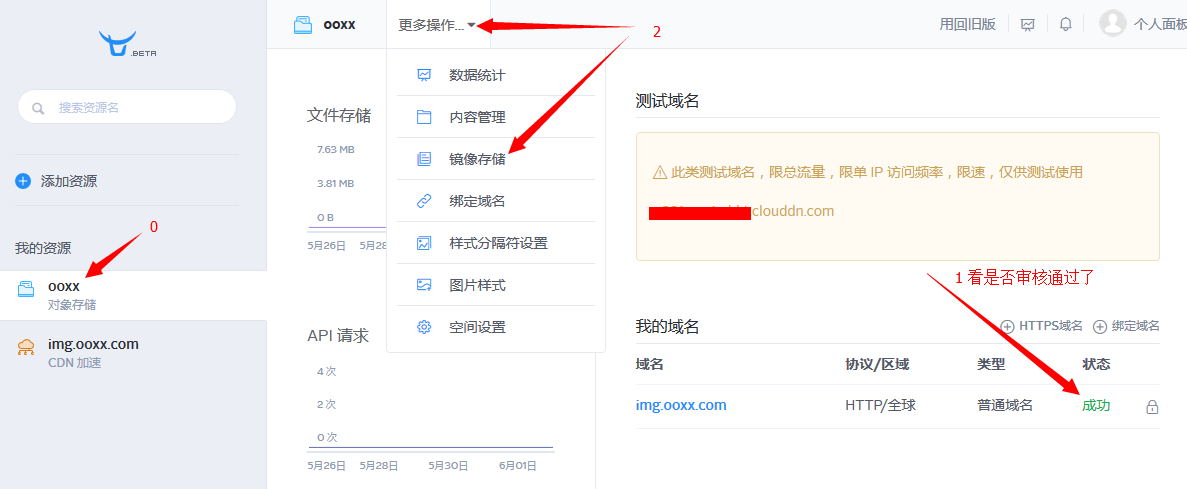Choose 镜像存储 in the dropdown menu

tap(477, 159)
